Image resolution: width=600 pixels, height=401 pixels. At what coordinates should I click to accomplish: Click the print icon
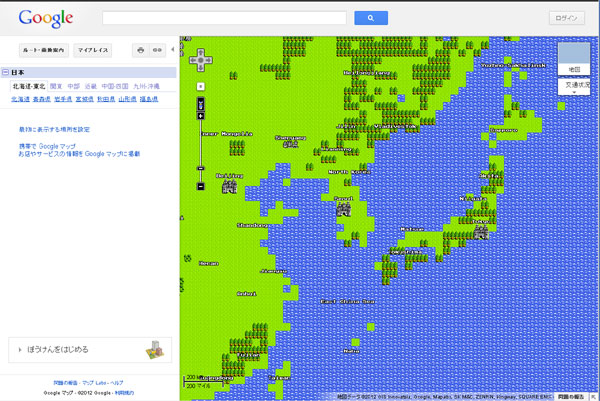point(141,49)
